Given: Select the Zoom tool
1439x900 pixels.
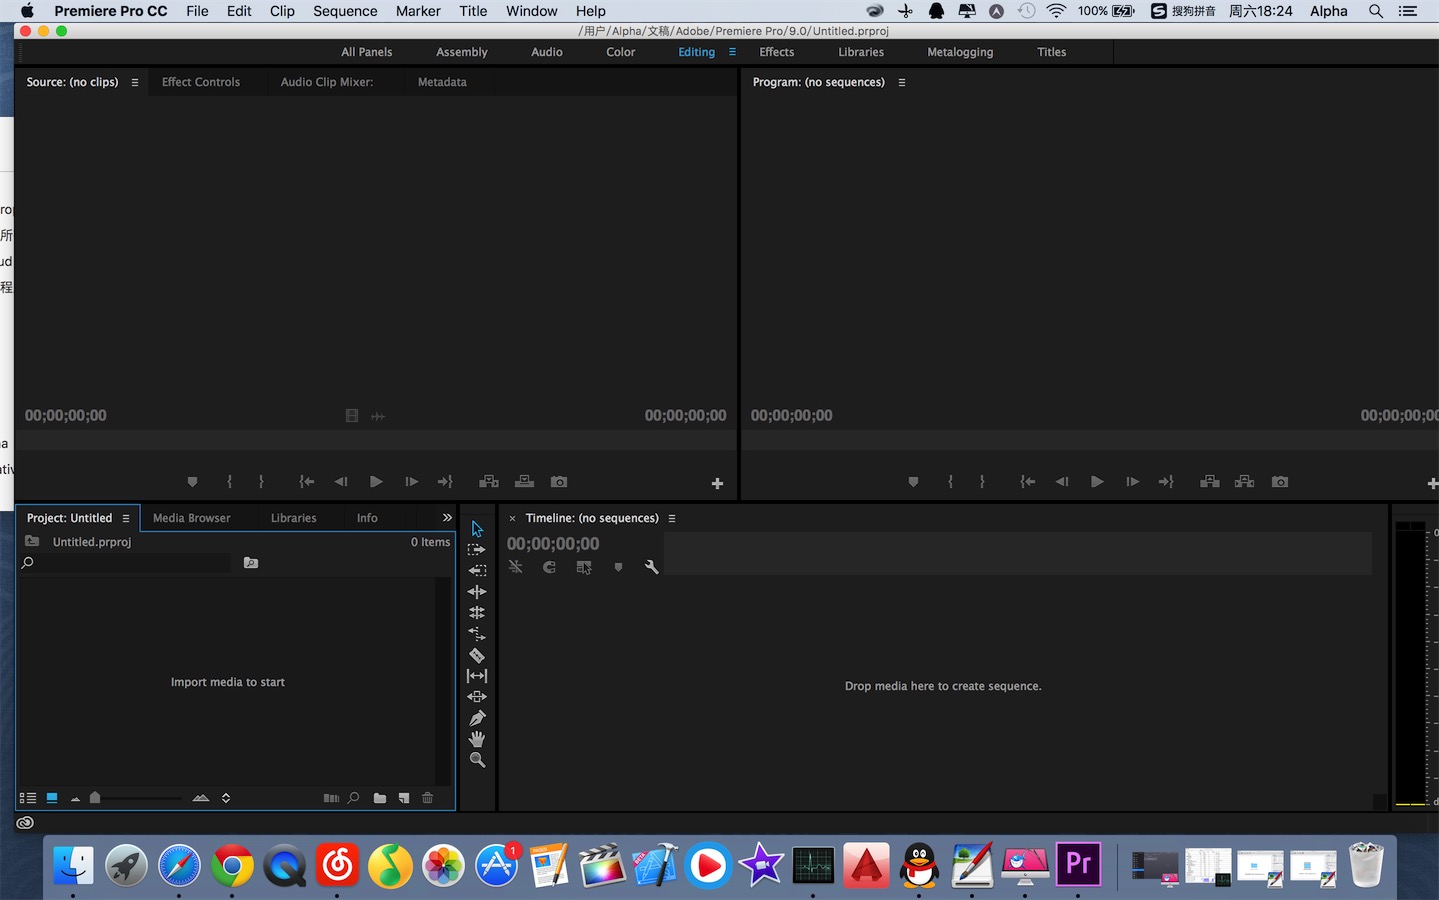Looking at the screenshot, I should (477, 760).
